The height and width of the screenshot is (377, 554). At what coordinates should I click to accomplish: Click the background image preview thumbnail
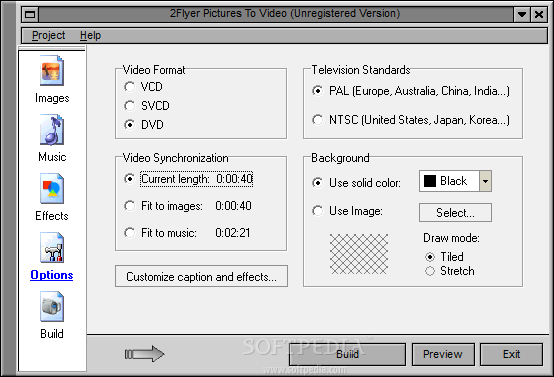coord(359,254)
